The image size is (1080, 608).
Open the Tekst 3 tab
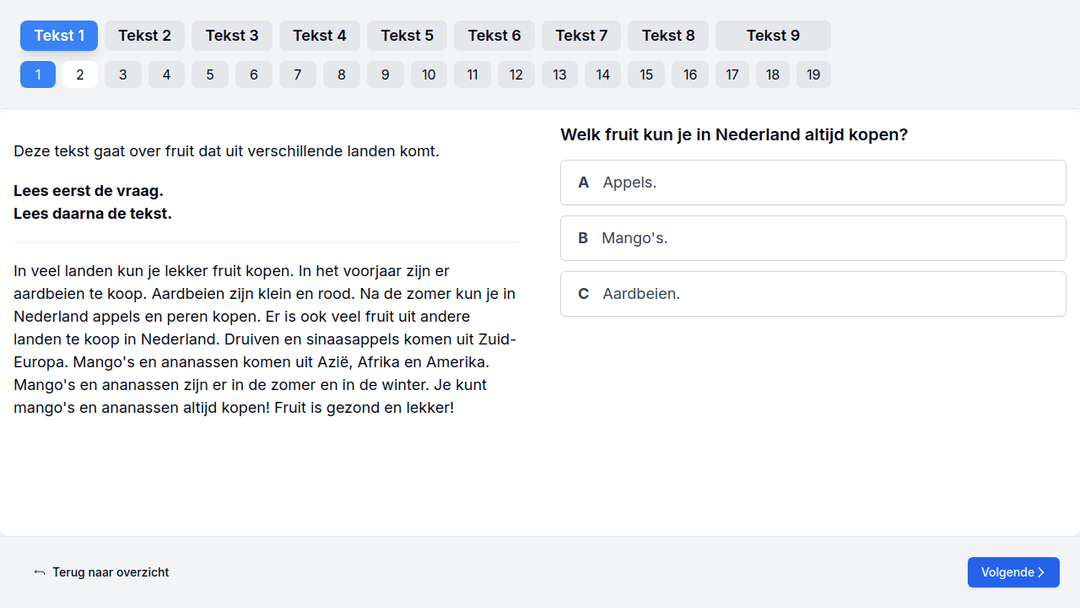coord(232,36)
